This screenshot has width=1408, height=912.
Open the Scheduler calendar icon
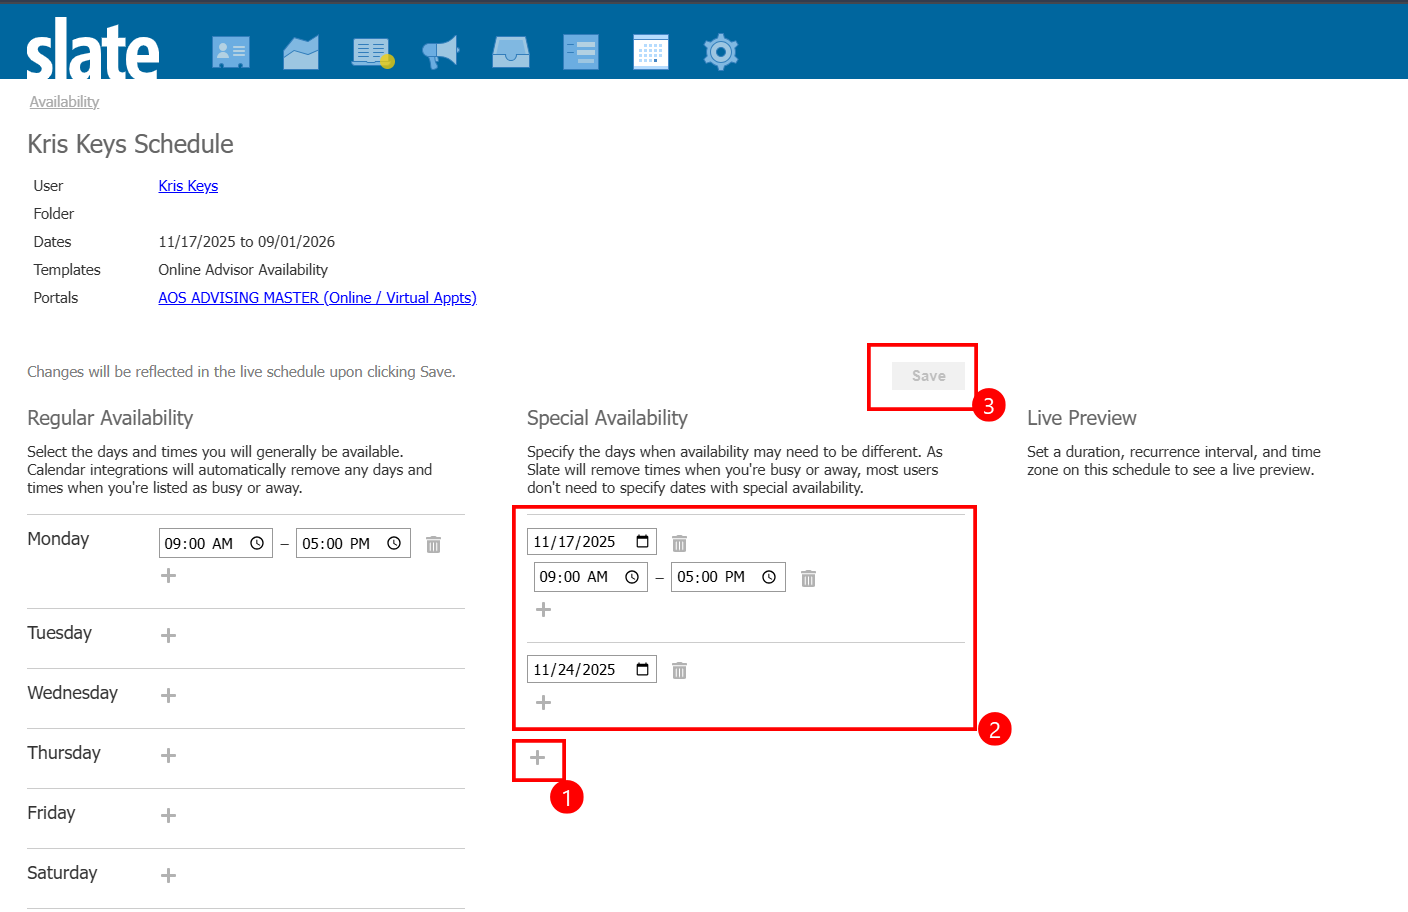[x=651, y=52]
